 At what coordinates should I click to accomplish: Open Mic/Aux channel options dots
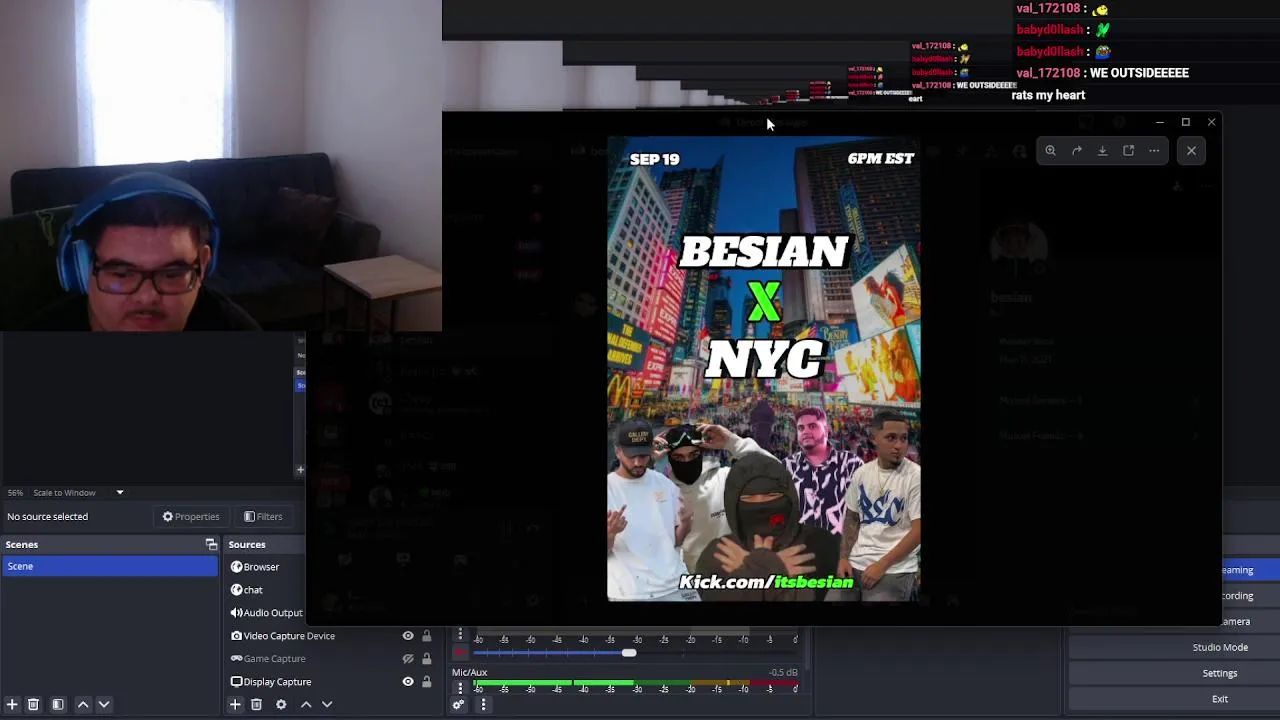pyautogui.click(x=460, y=688)
